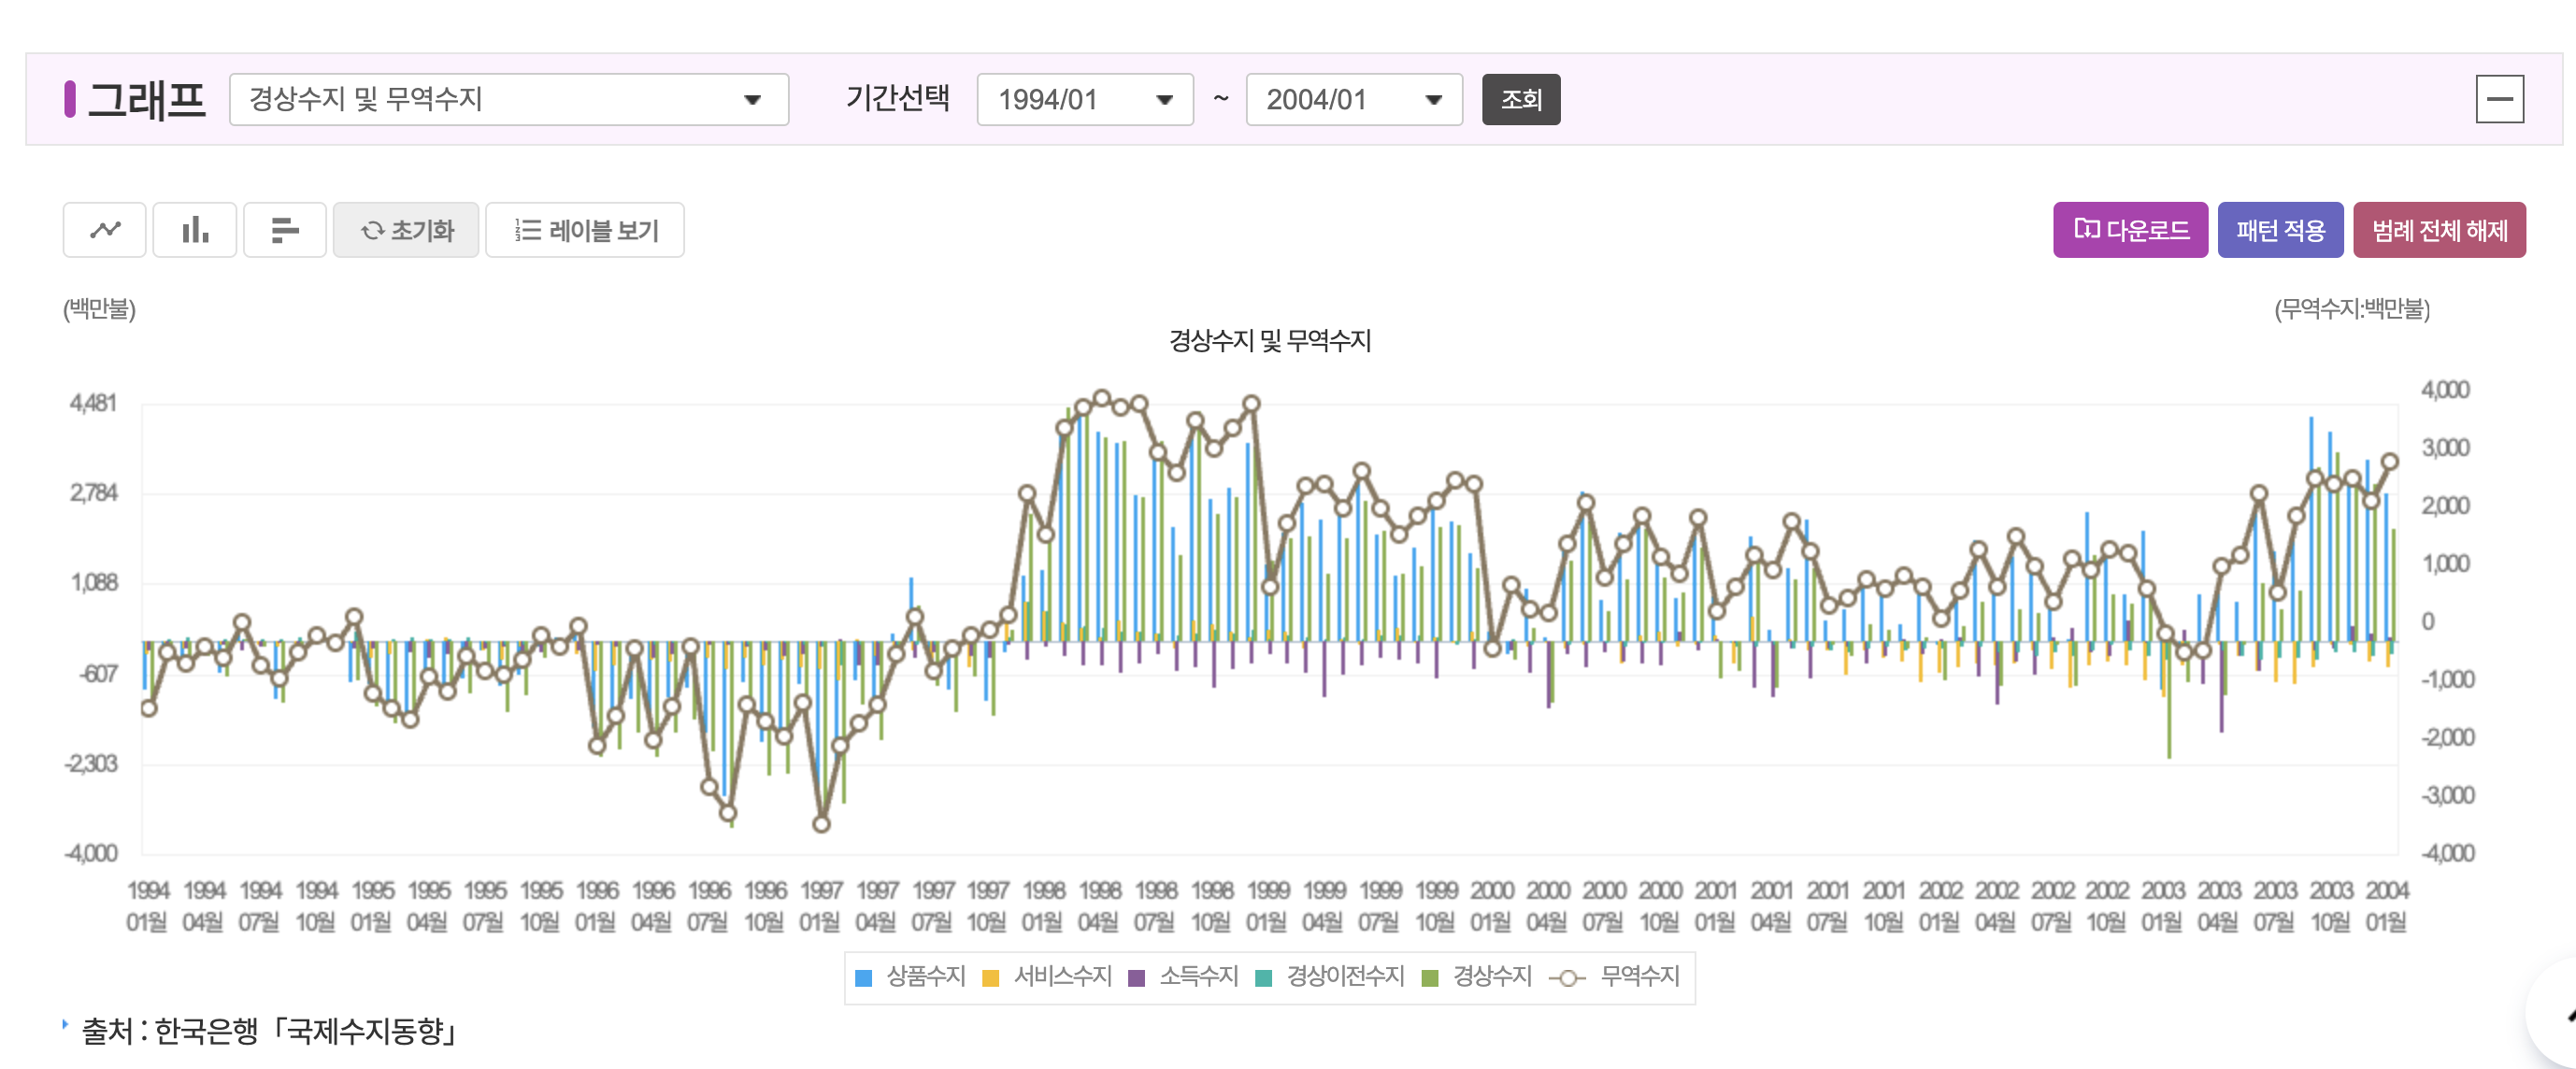Viewport: 2576px width, 1069px height.
Task: Click the right axis value -3,000
Action: [2447, 796]
